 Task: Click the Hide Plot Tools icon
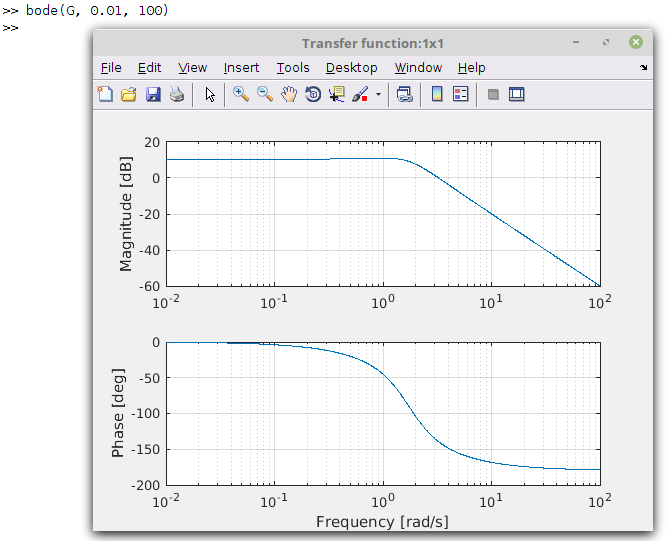coord(493,94)
